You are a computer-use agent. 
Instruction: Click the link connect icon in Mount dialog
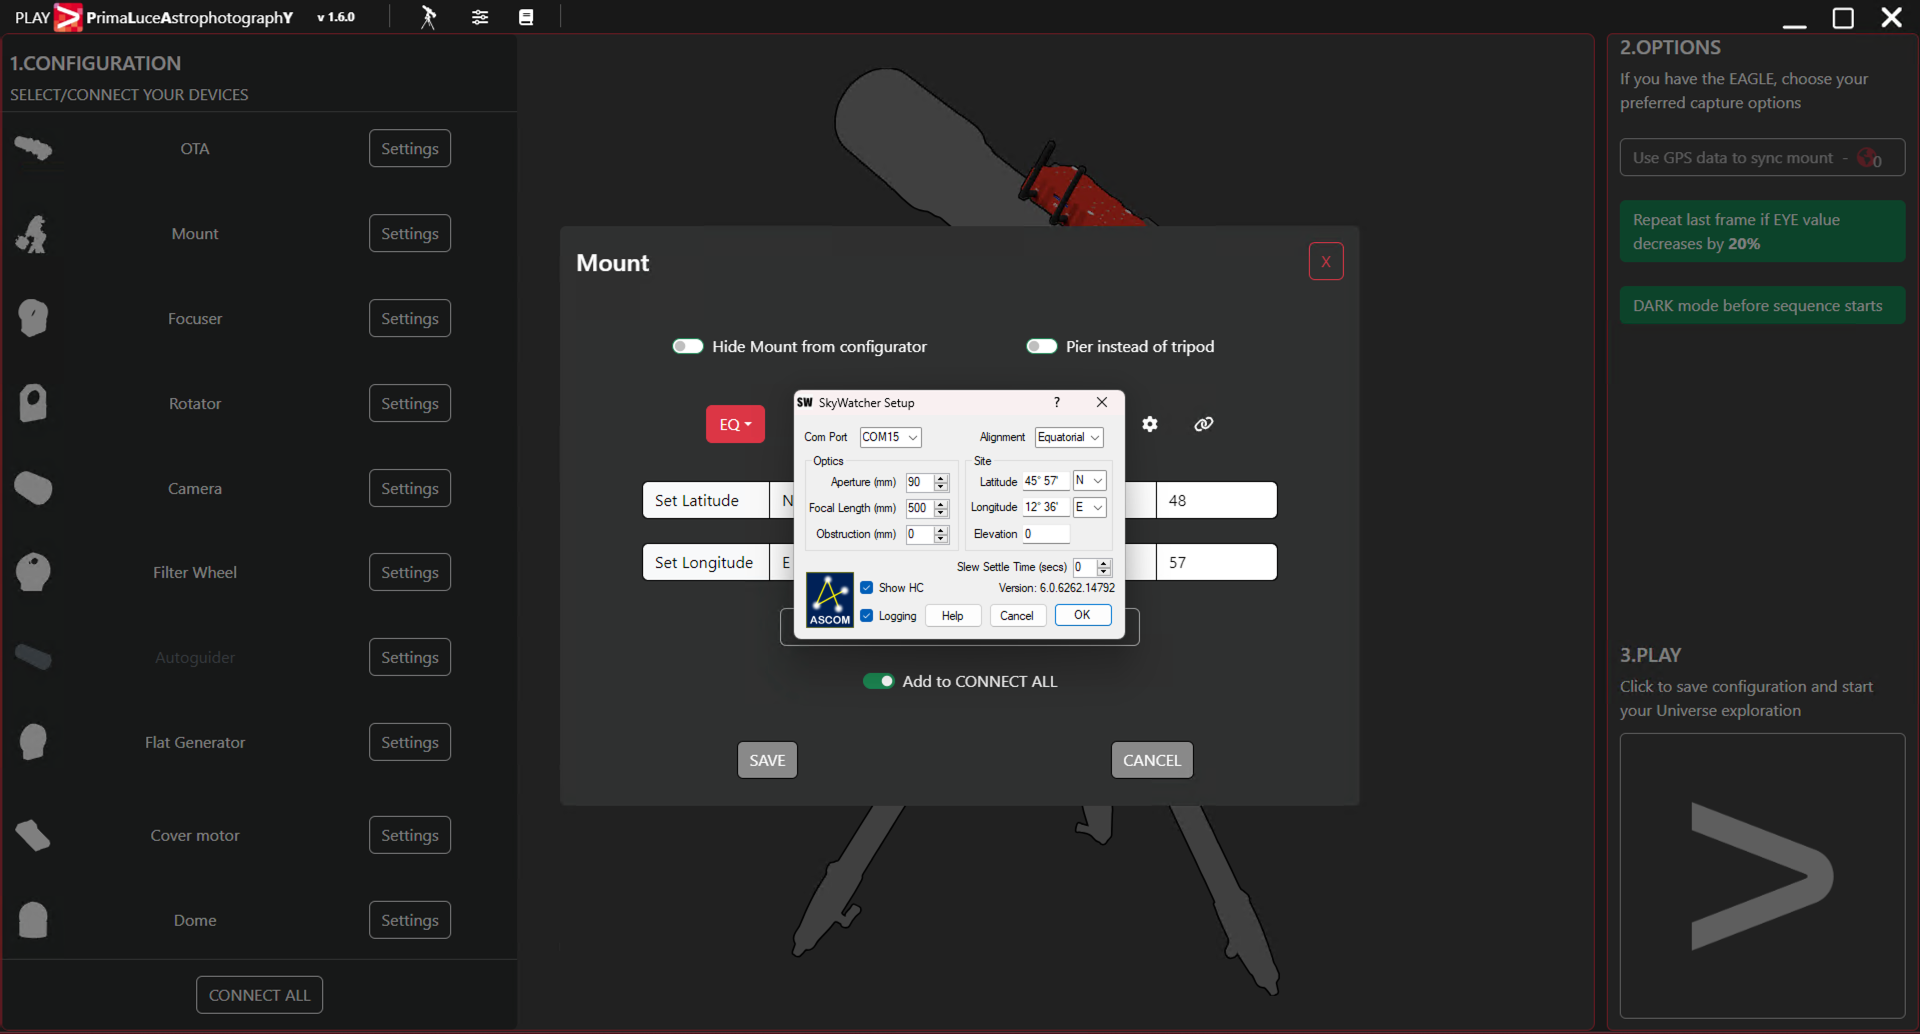click(1204, 424)
